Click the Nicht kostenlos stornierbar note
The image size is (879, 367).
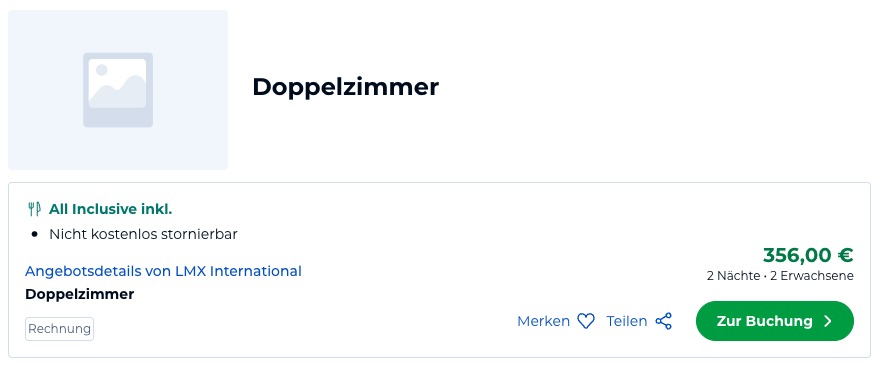(144, 234)
